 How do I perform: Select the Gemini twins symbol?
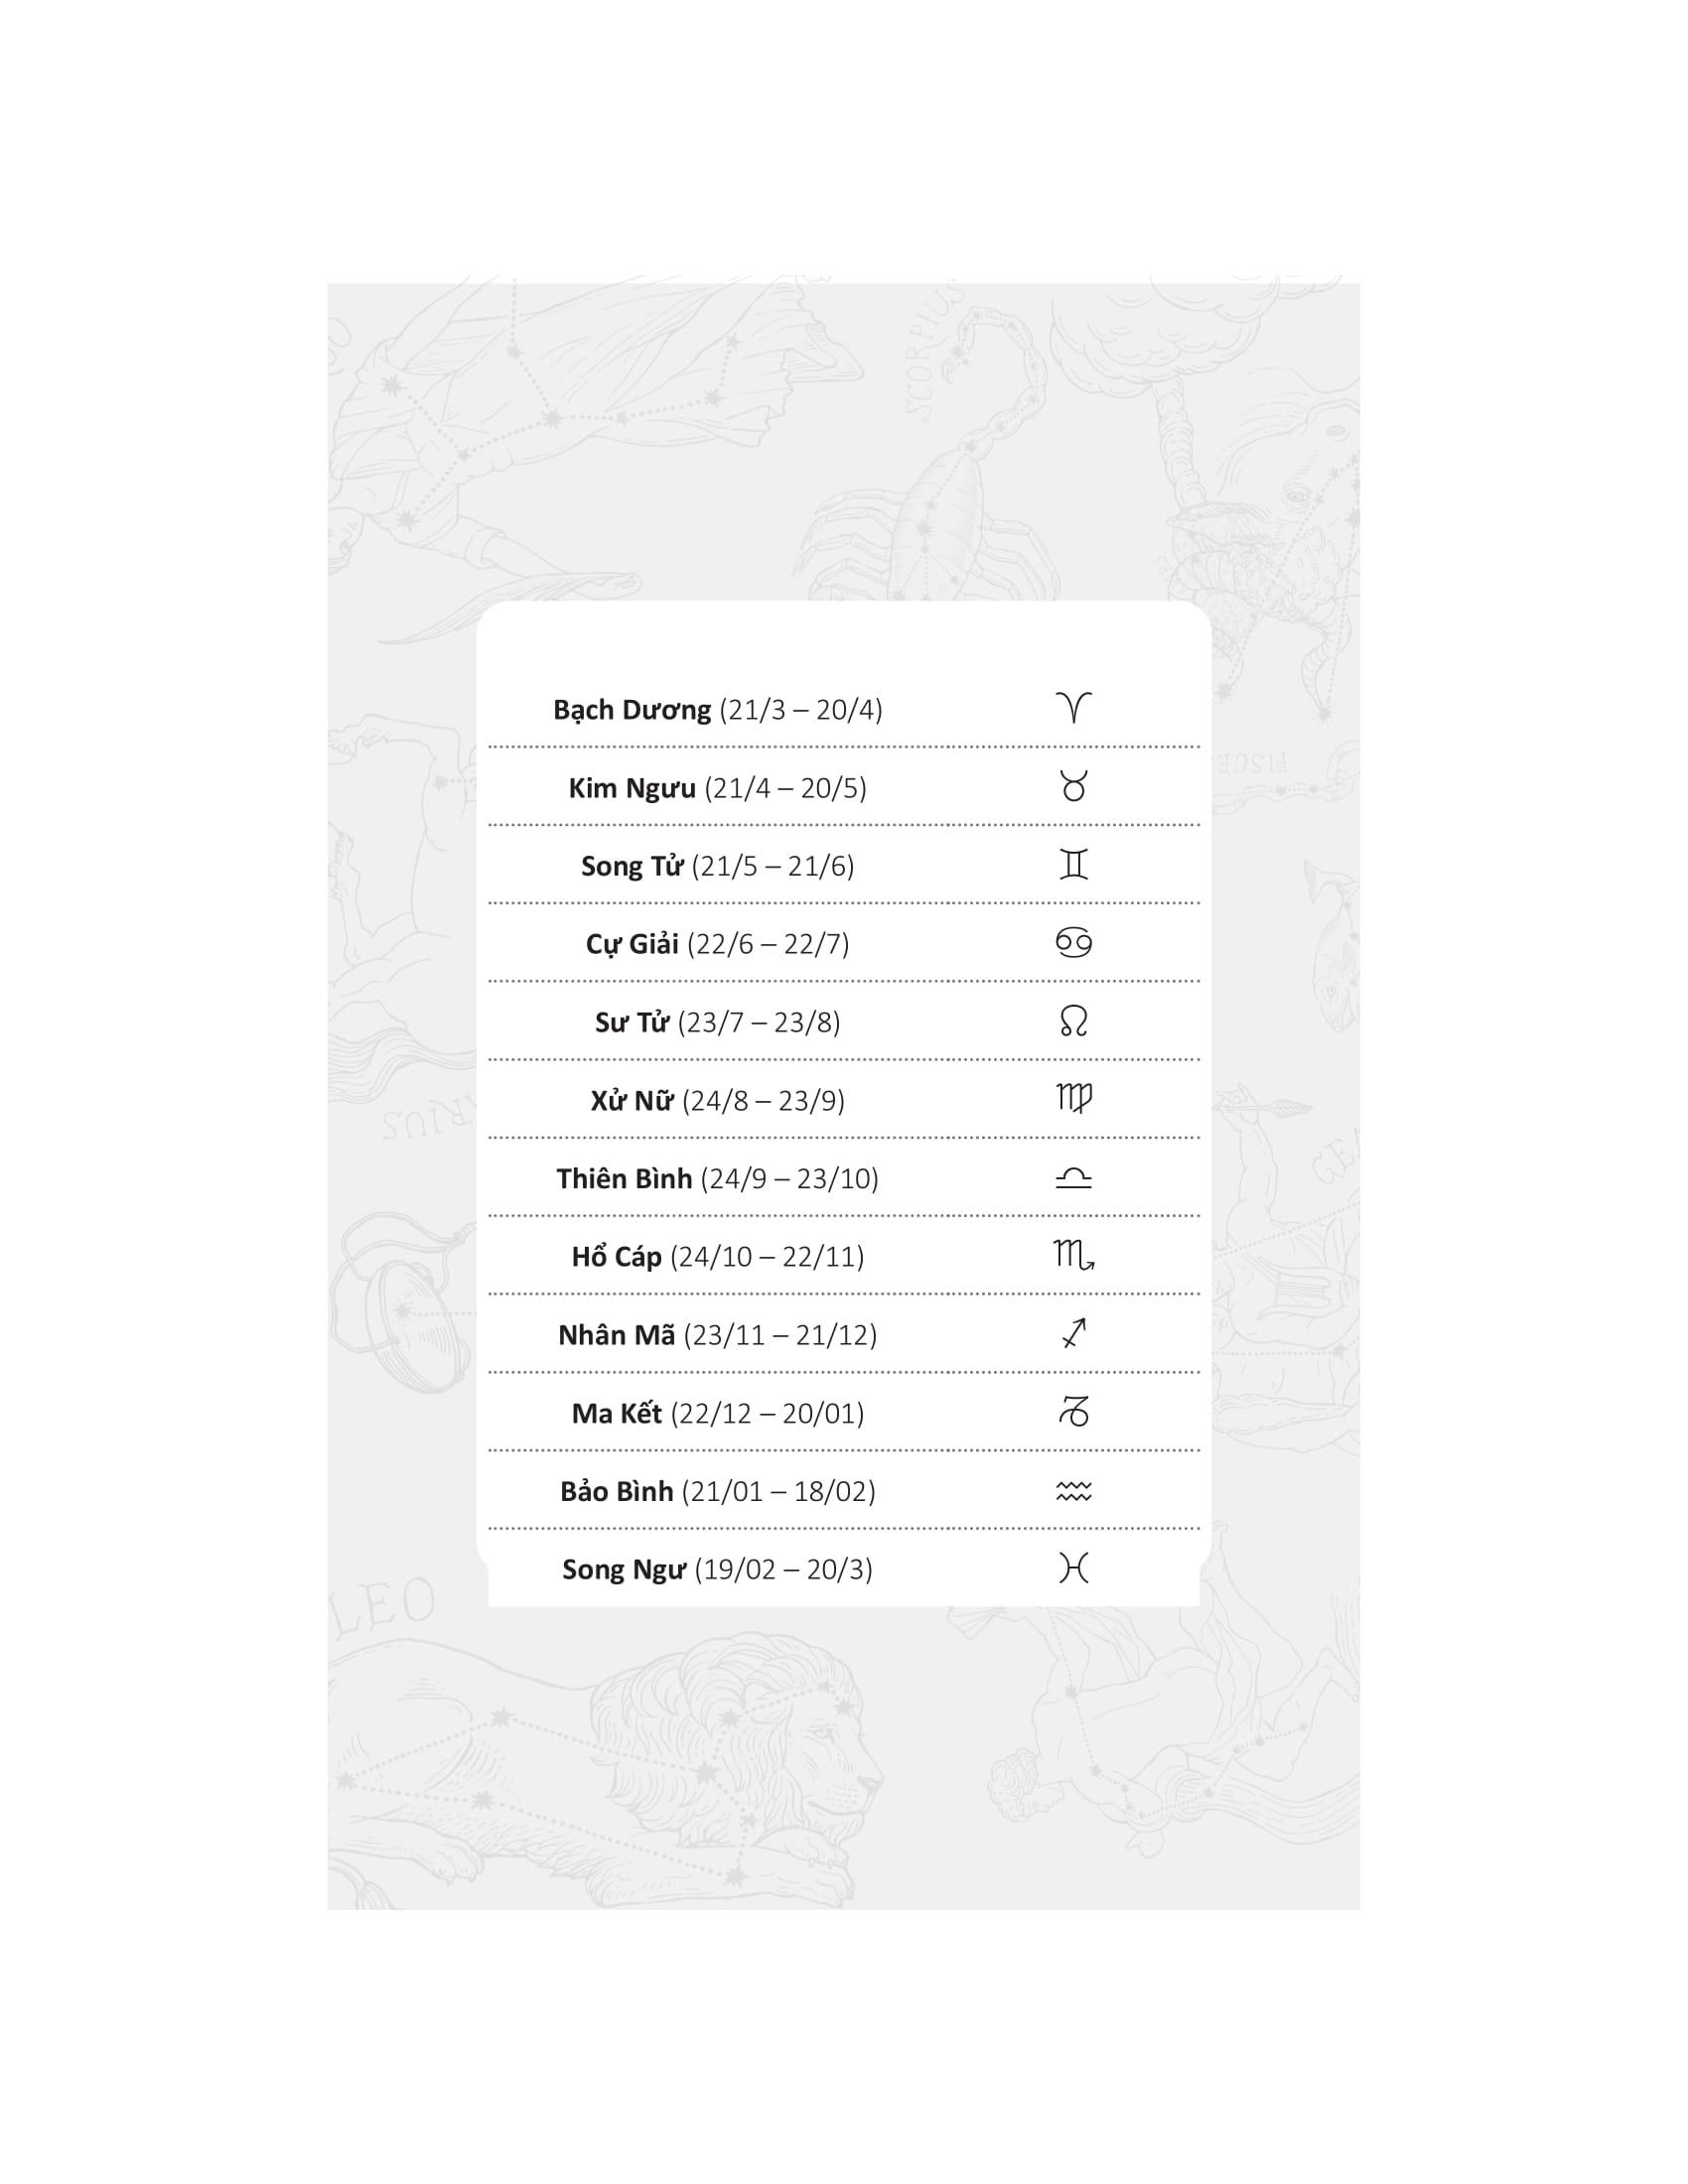1073,864
